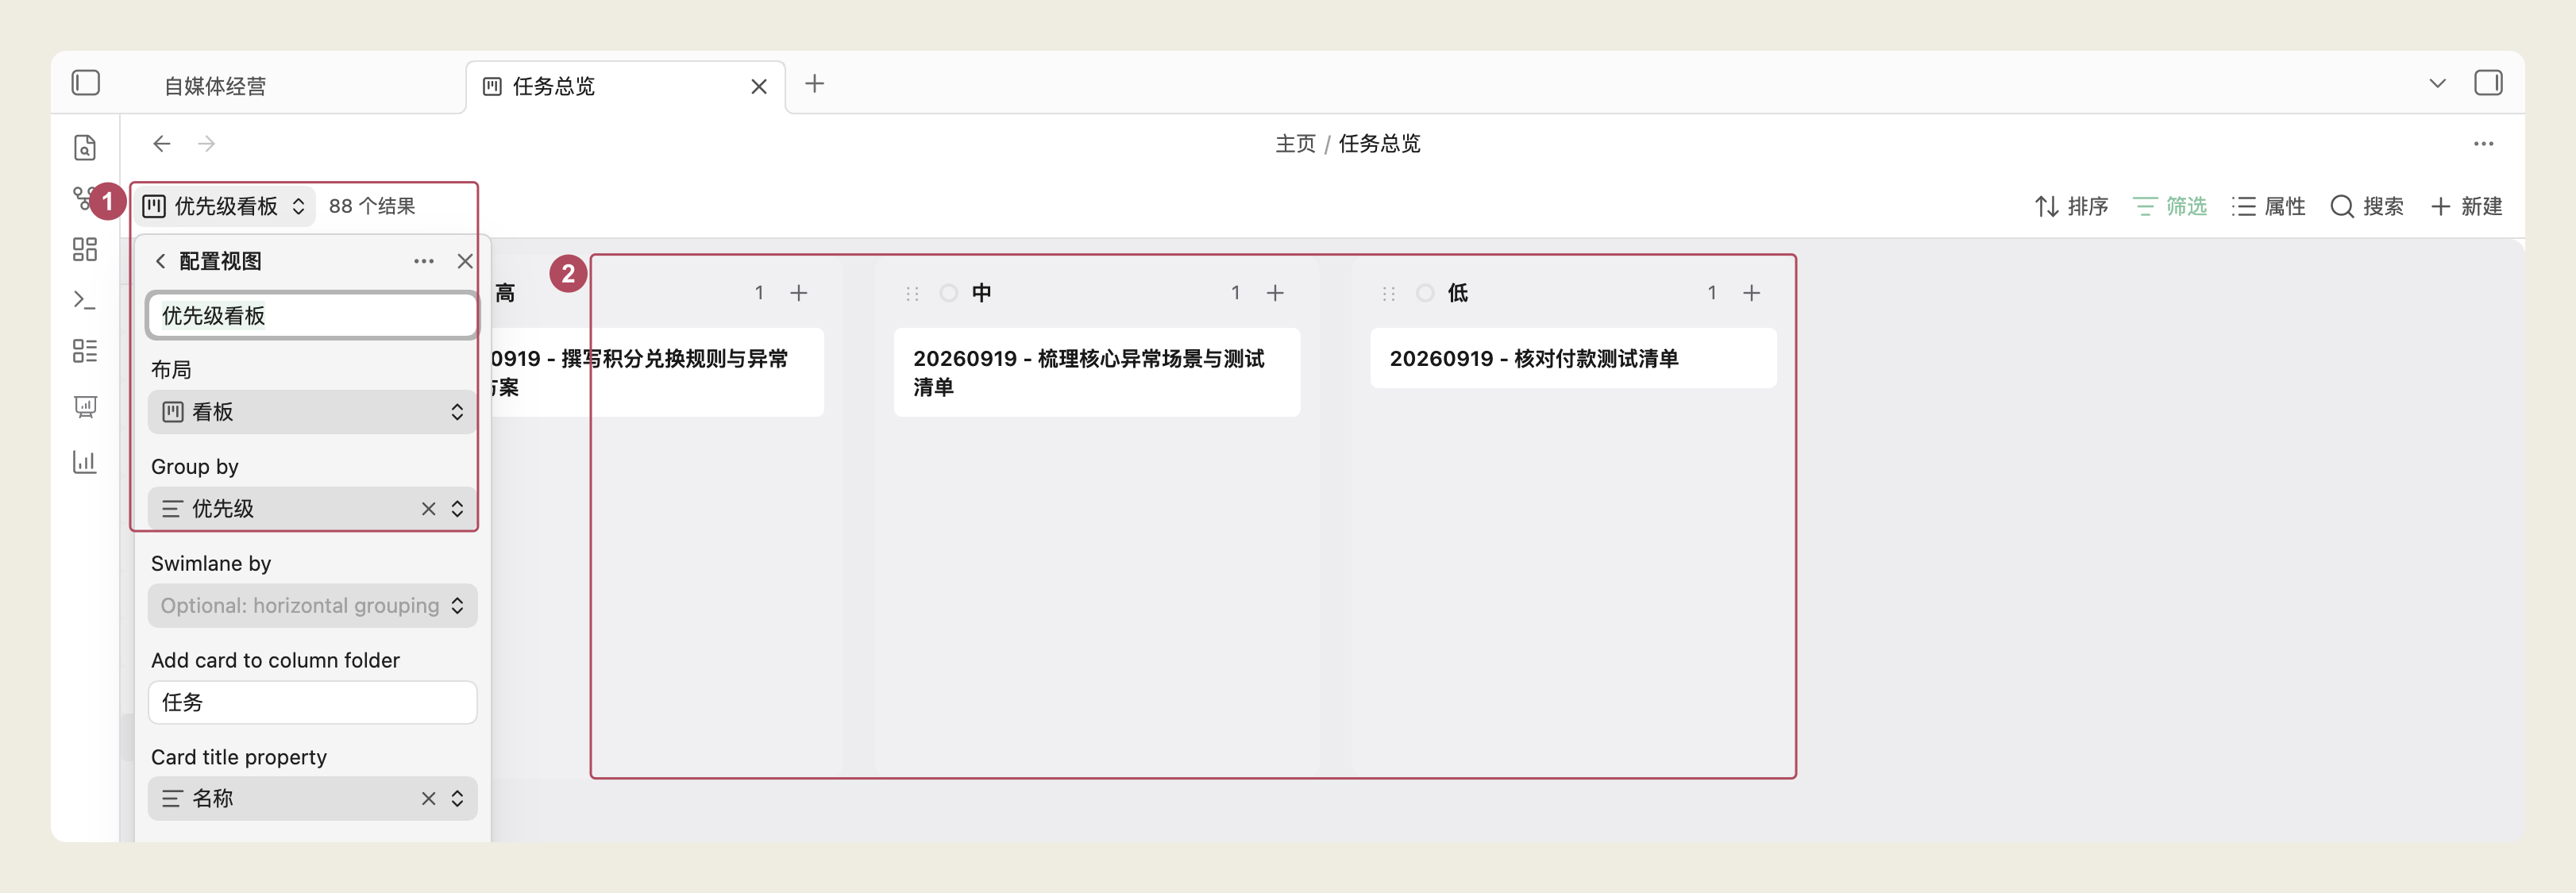This screenshot has height=893, width=2576.
Task: Clear the 优先级 Group by selection
Action: click(x=428, y=509)
